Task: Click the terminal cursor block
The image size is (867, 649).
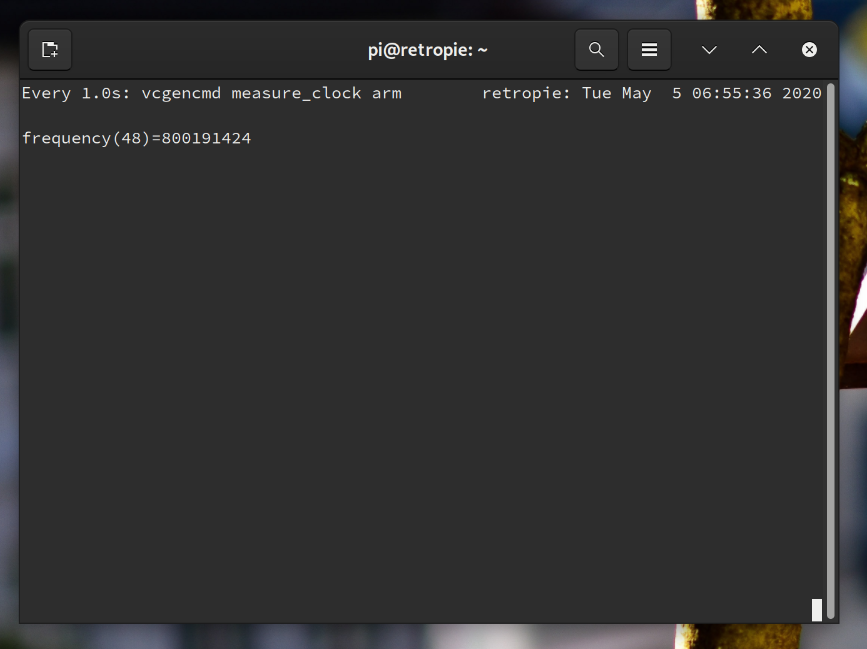Action: coord(817,610)
